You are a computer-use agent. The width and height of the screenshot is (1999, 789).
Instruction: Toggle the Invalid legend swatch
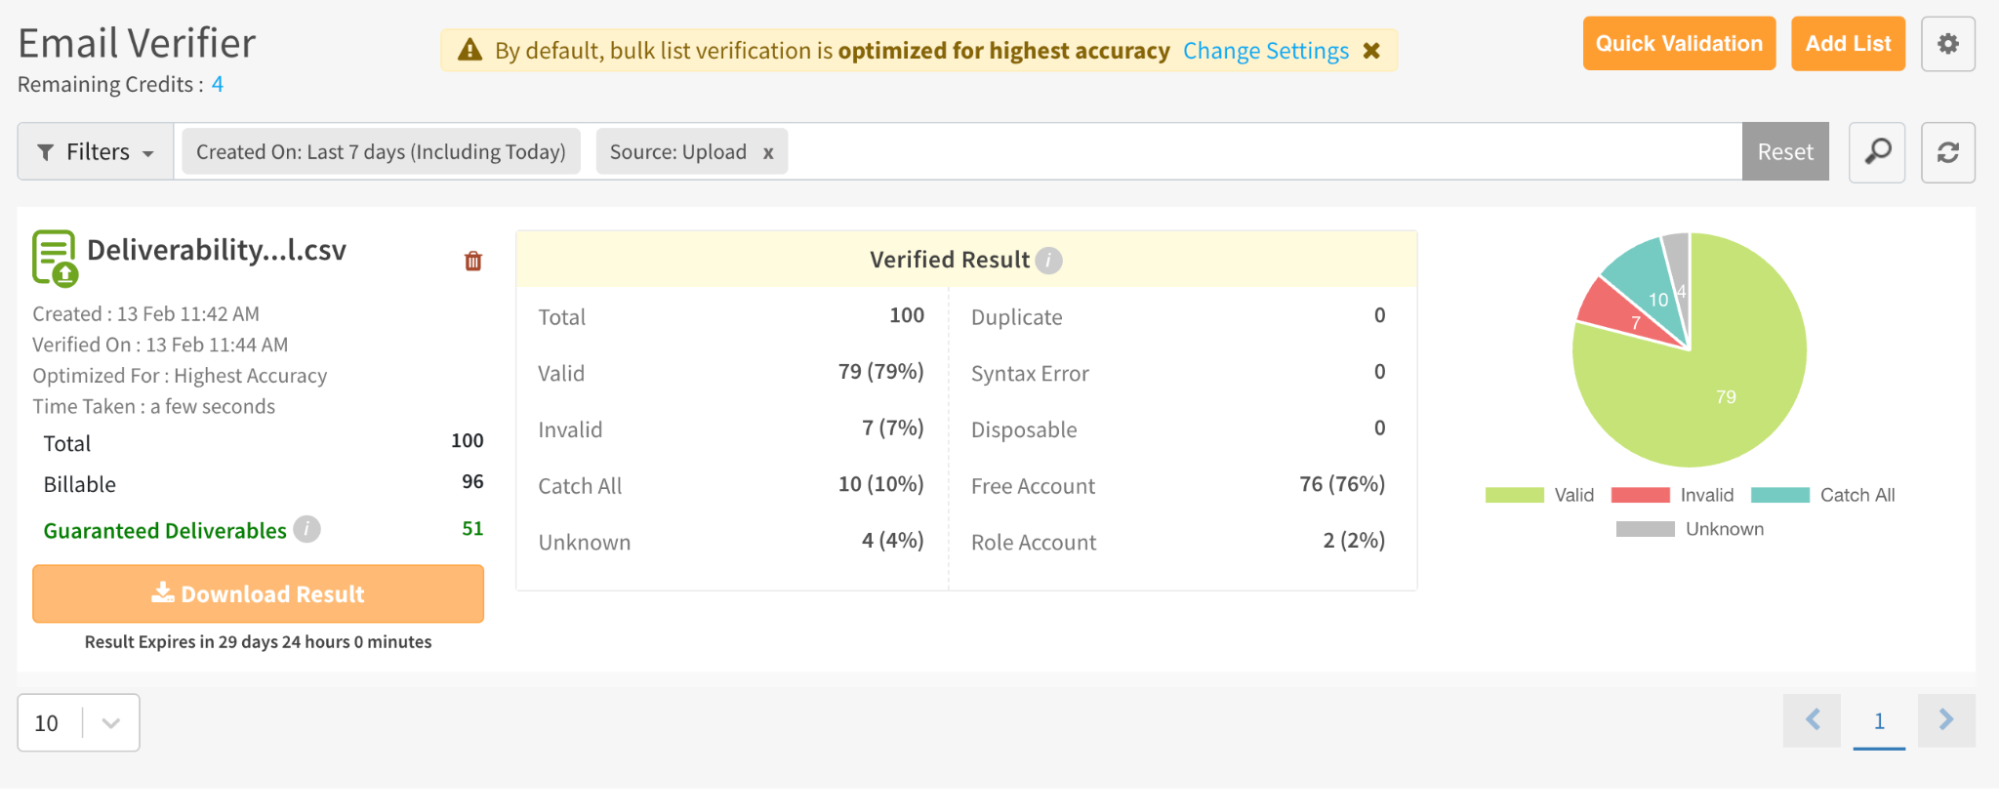pos(1640,495)
